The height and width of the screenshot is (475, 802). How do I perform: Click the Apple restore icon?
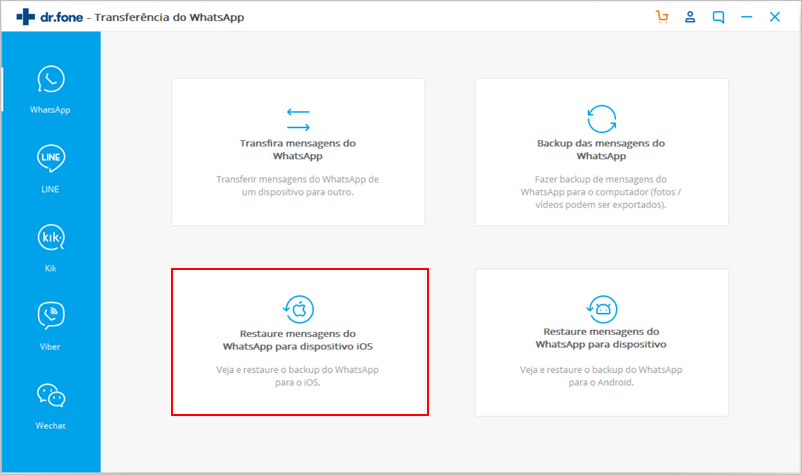pos(298,309)
